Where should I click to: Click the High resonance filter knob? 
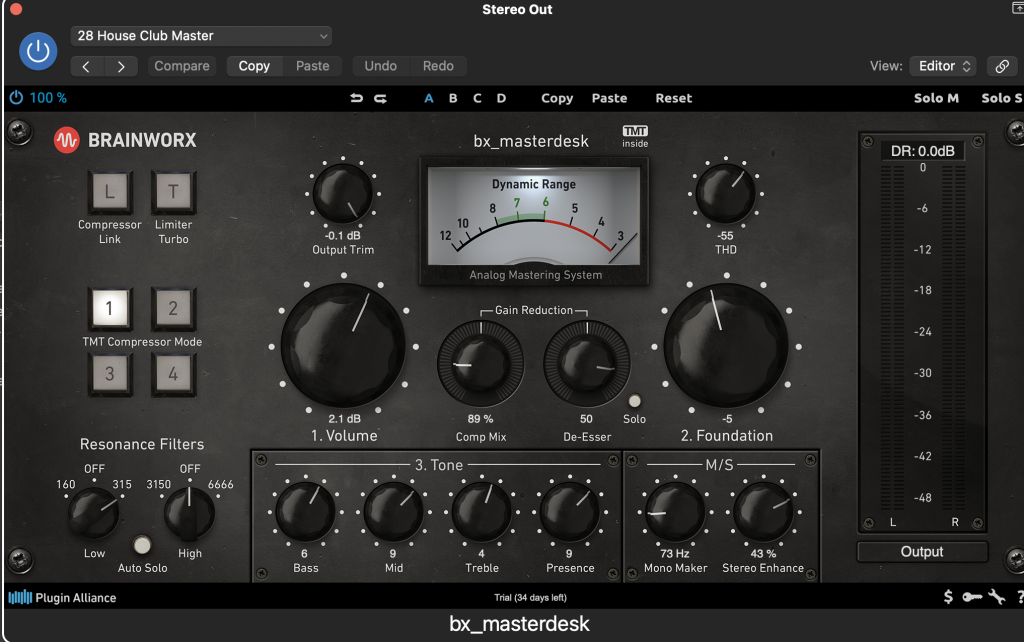[189, 513]
